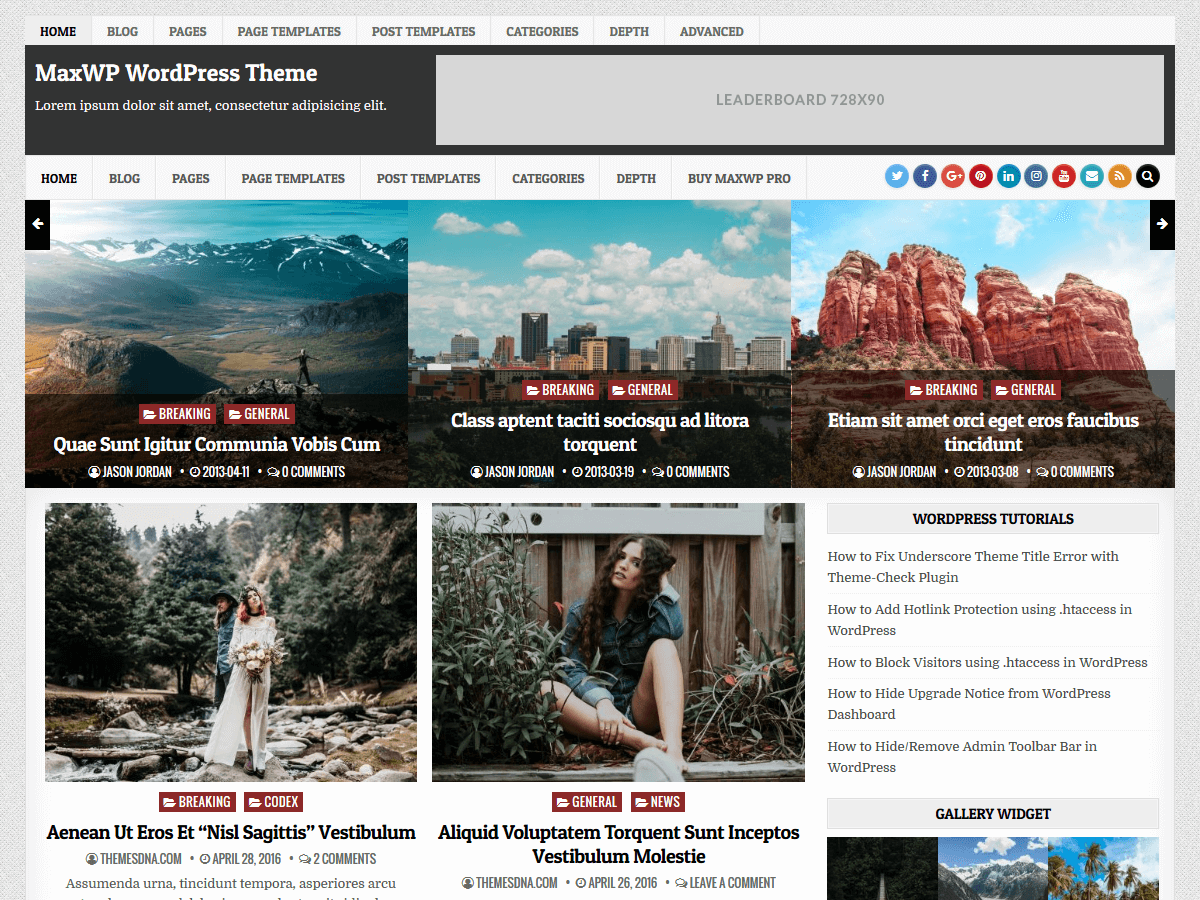This screenshot has width=1200, height=900.
Task: Select the BREAKING category tag on the wedding post
Action: [x=197, y=801]
